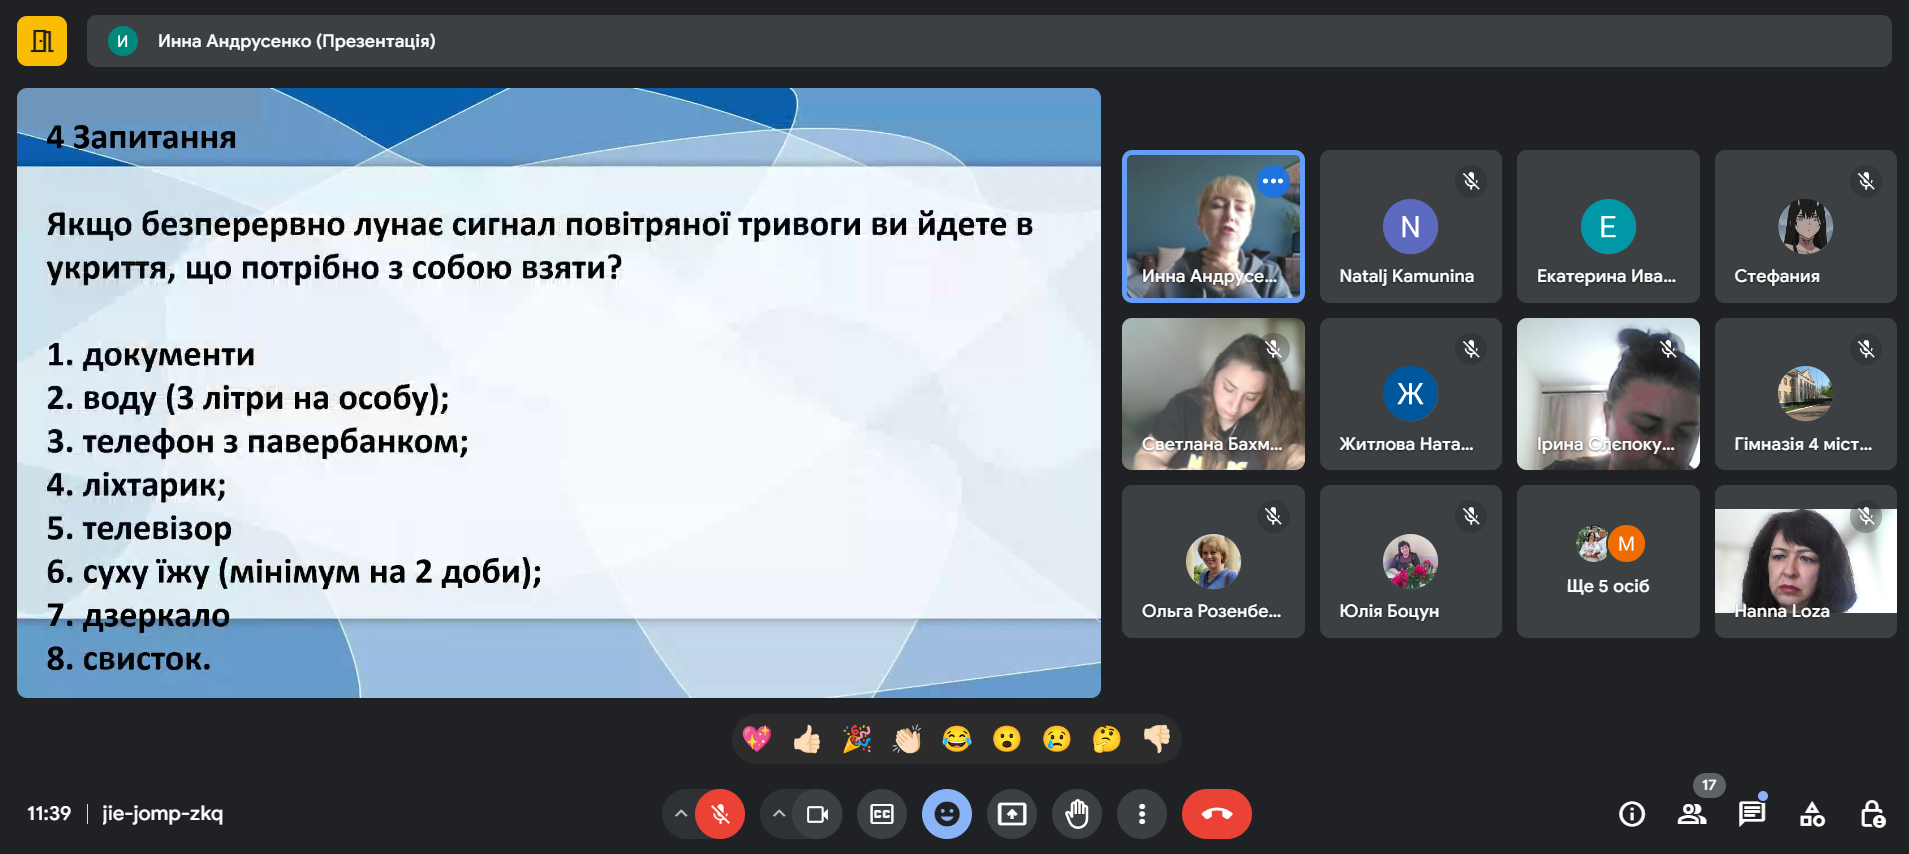This screenshot has width=1909, height=854.
Task: Expand audio settings arrow beside microphone
Action: (681, 814)
